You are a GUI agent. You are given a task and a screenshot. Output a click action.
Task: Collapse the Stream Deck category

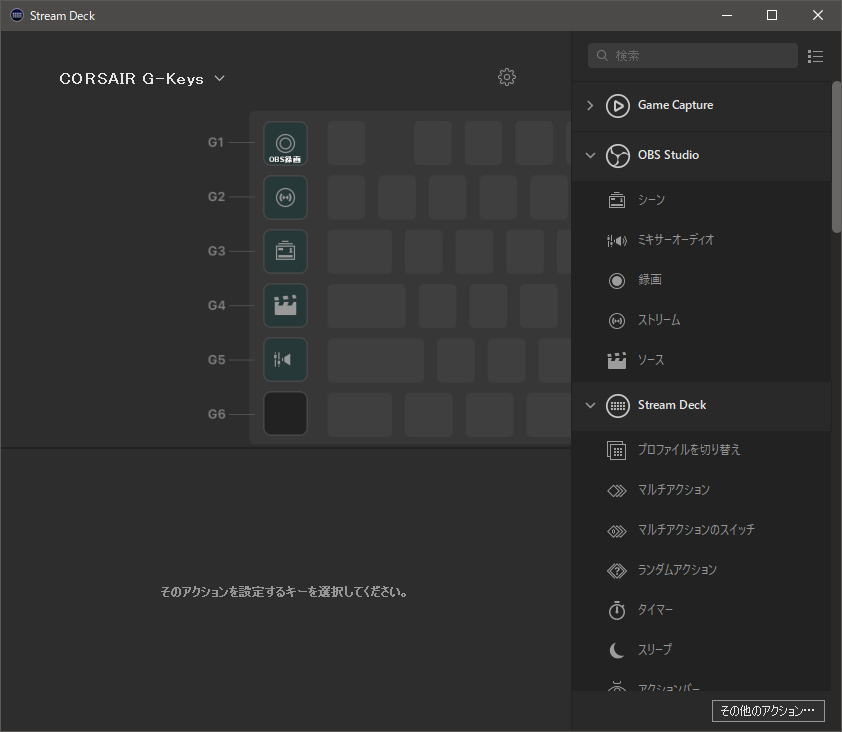590,405
